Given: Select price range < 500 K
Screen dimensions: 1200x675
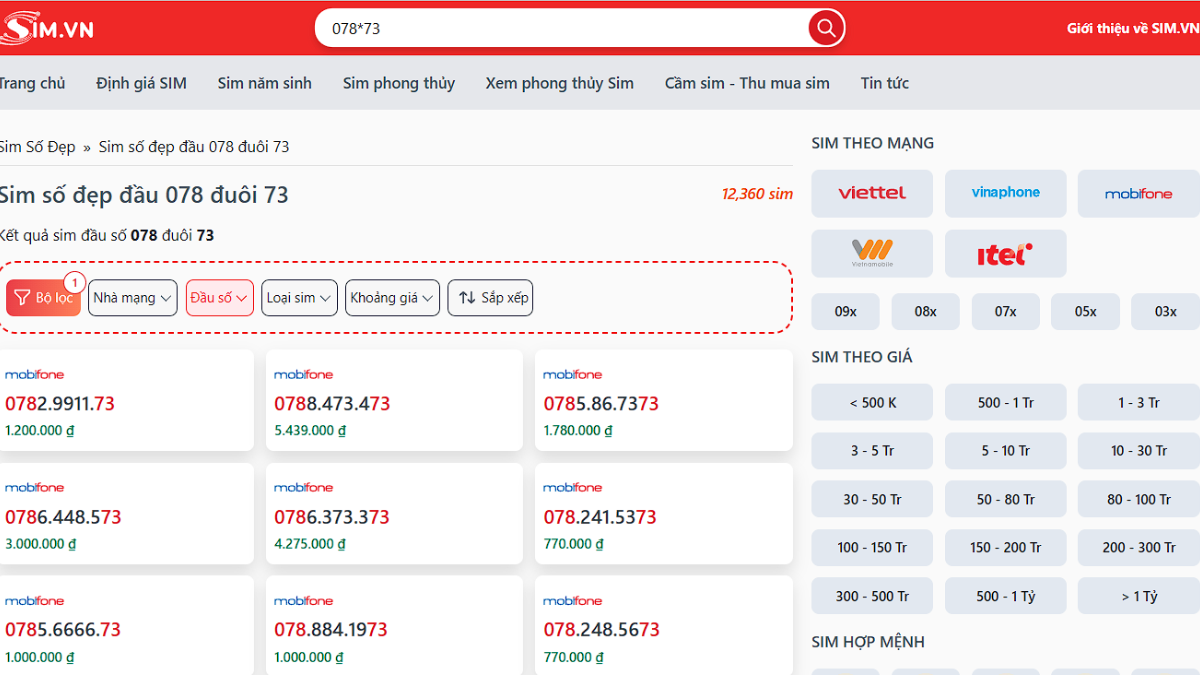Looking at the screenshot, I should click(872, 402).
